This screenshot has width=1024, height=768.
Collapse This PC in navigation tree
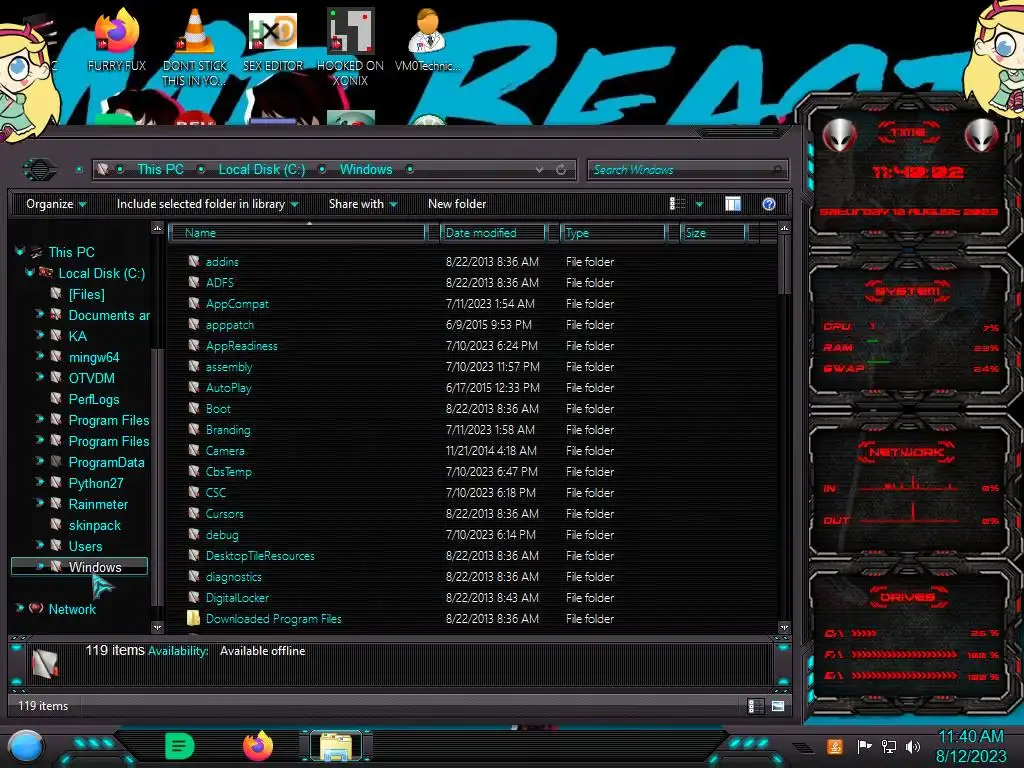[20, 251]
